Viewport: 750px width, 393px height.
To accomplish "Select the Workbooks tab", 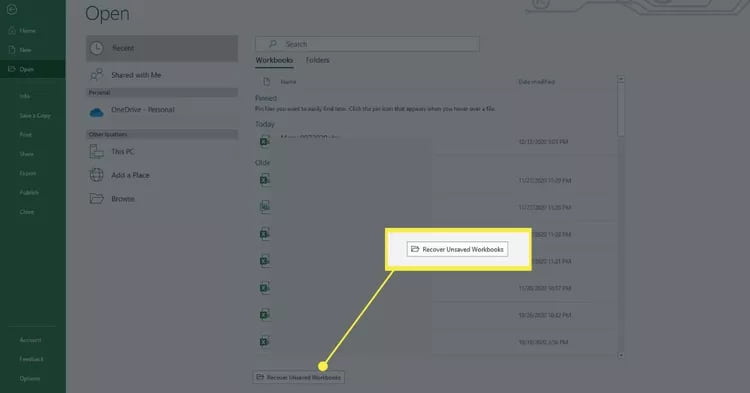I will (x=274, y=60).
